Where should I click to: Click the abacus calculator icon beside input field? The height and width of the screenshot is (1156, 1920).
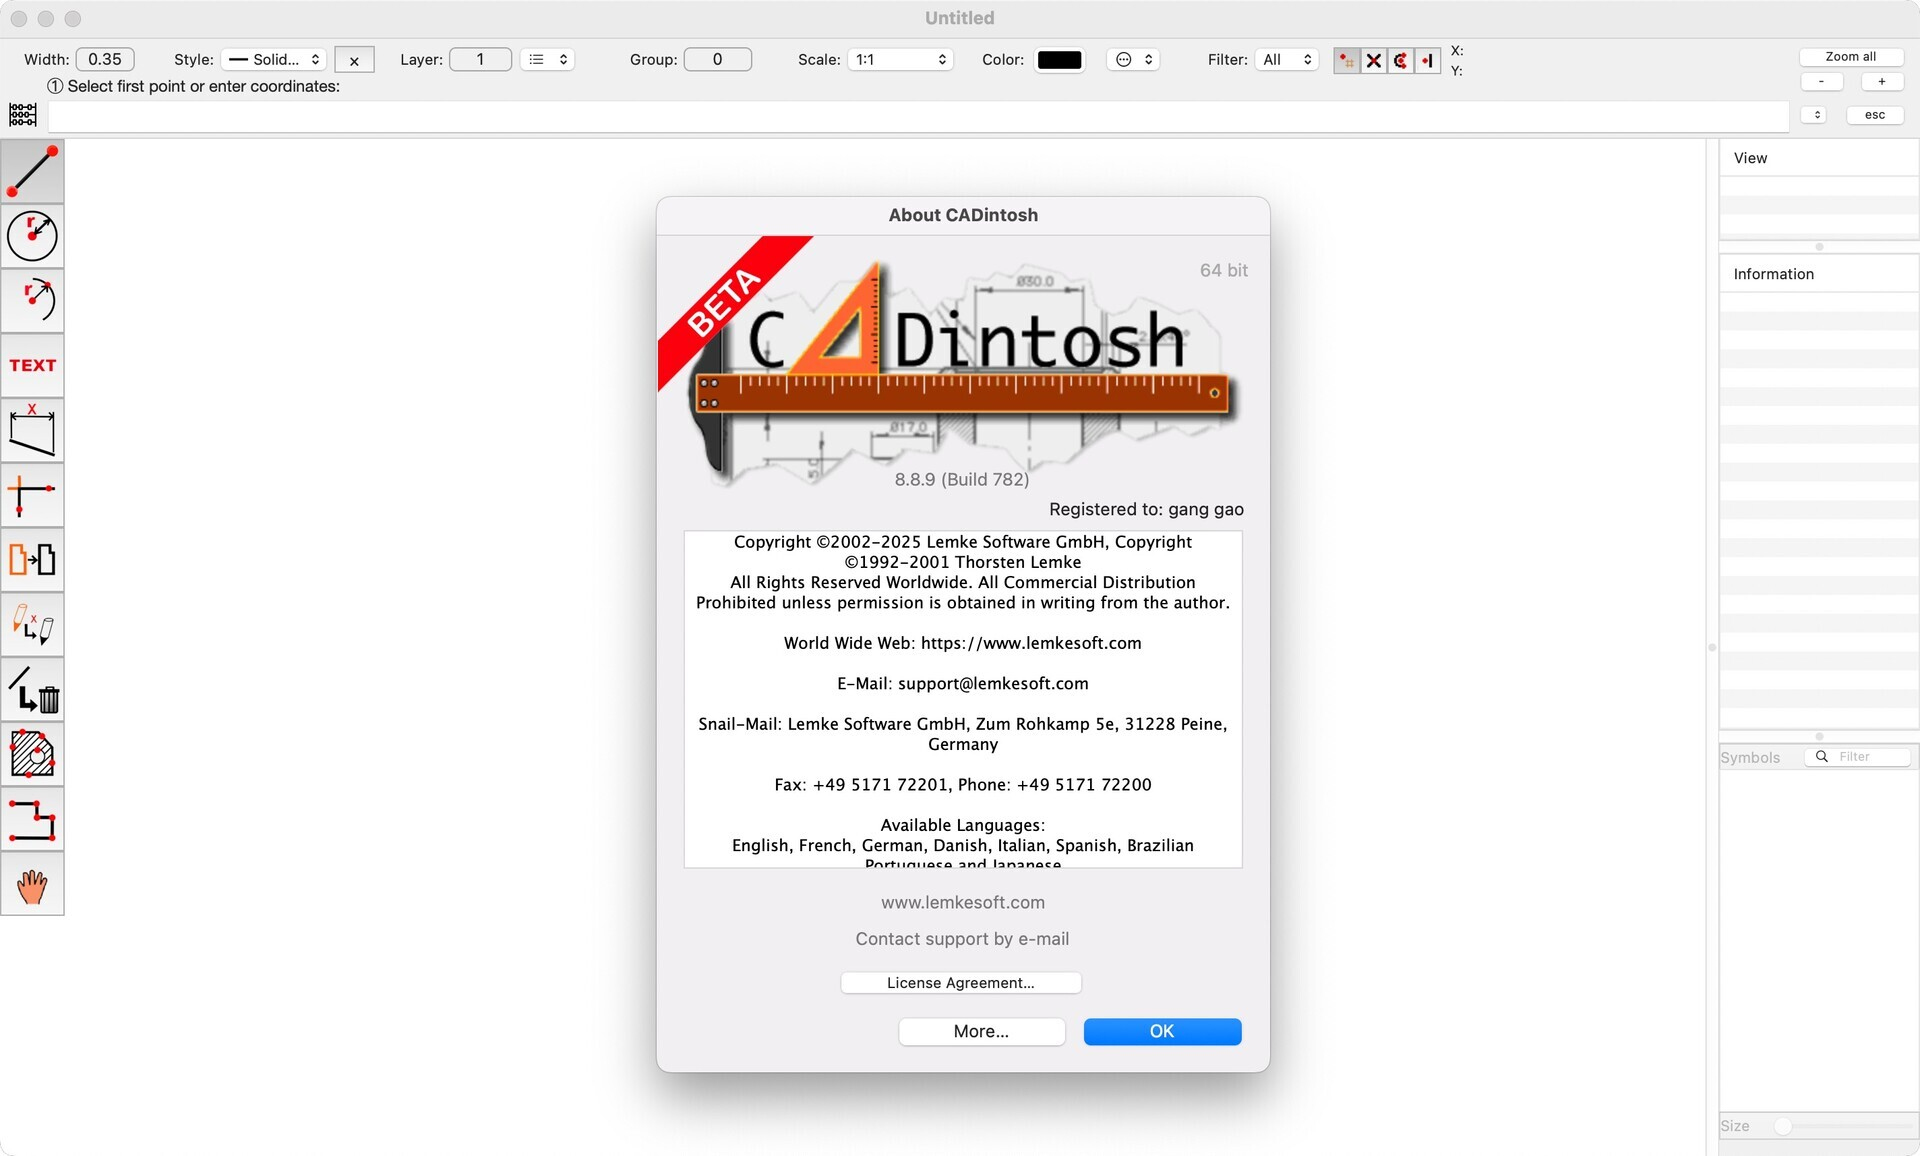point(23,115)
